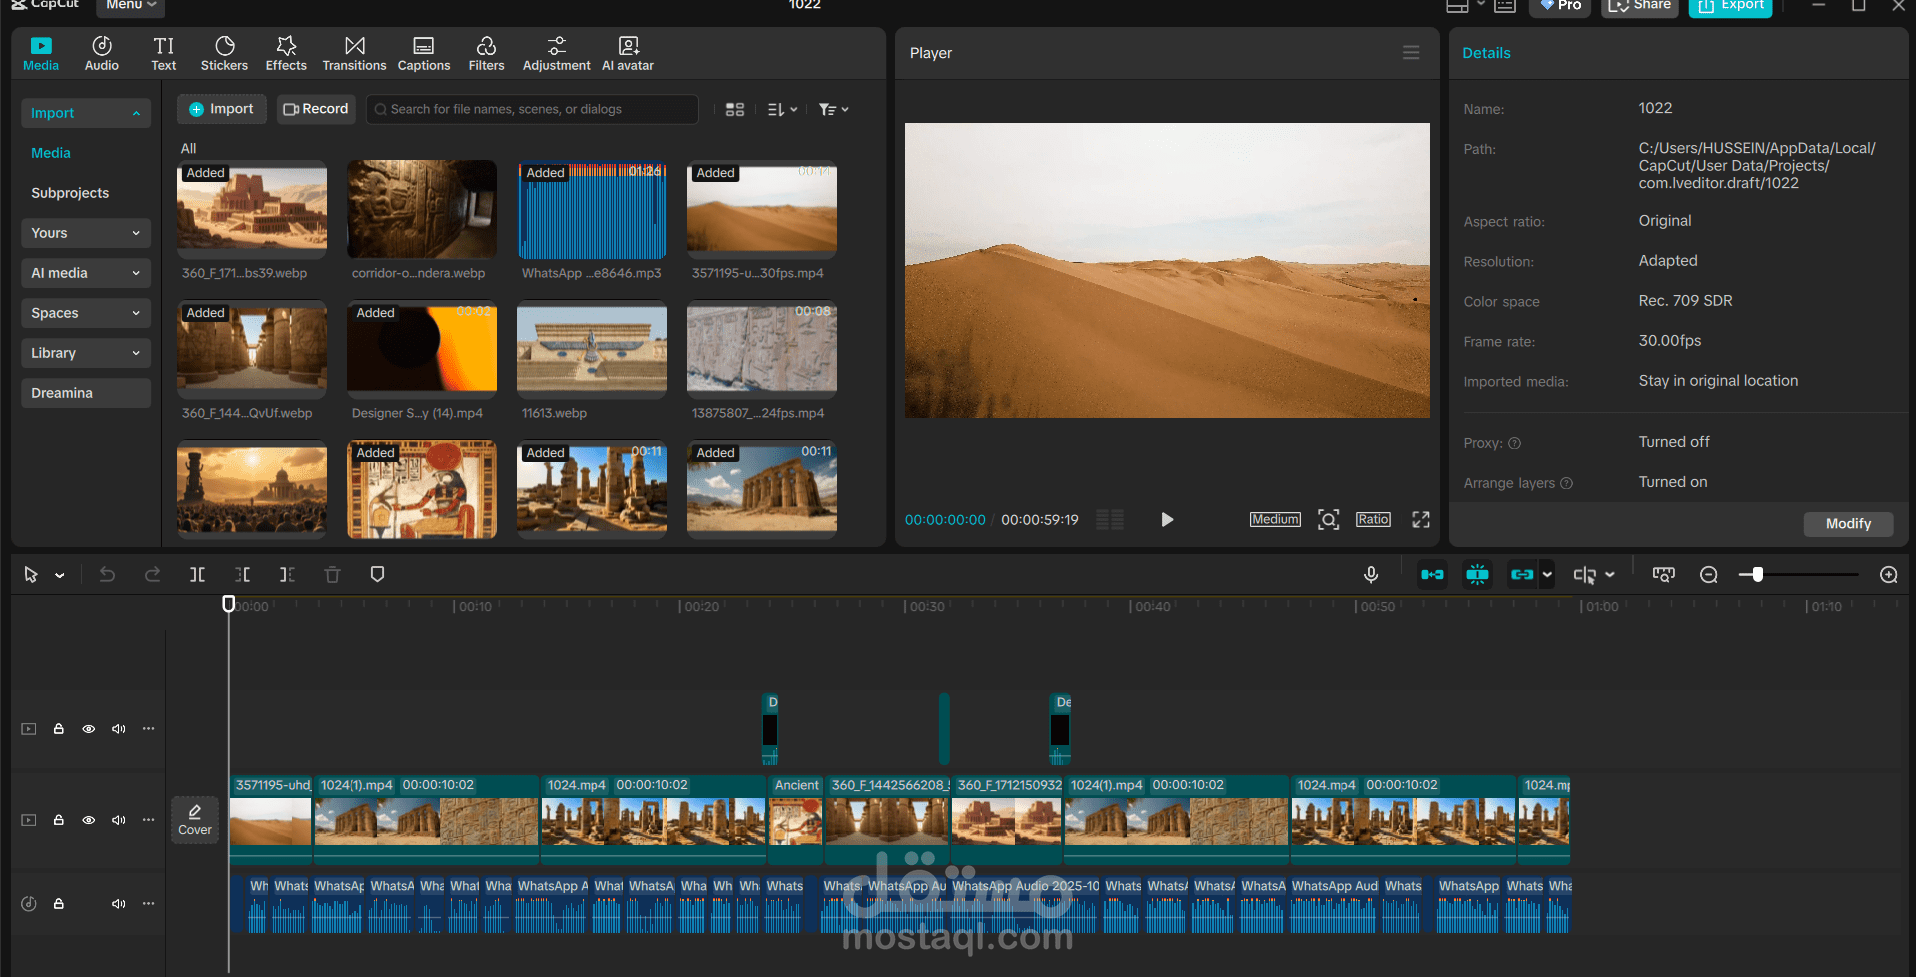Open the Stickers panel
This screenshot has height=977, width=1916.
click(224, 54)
